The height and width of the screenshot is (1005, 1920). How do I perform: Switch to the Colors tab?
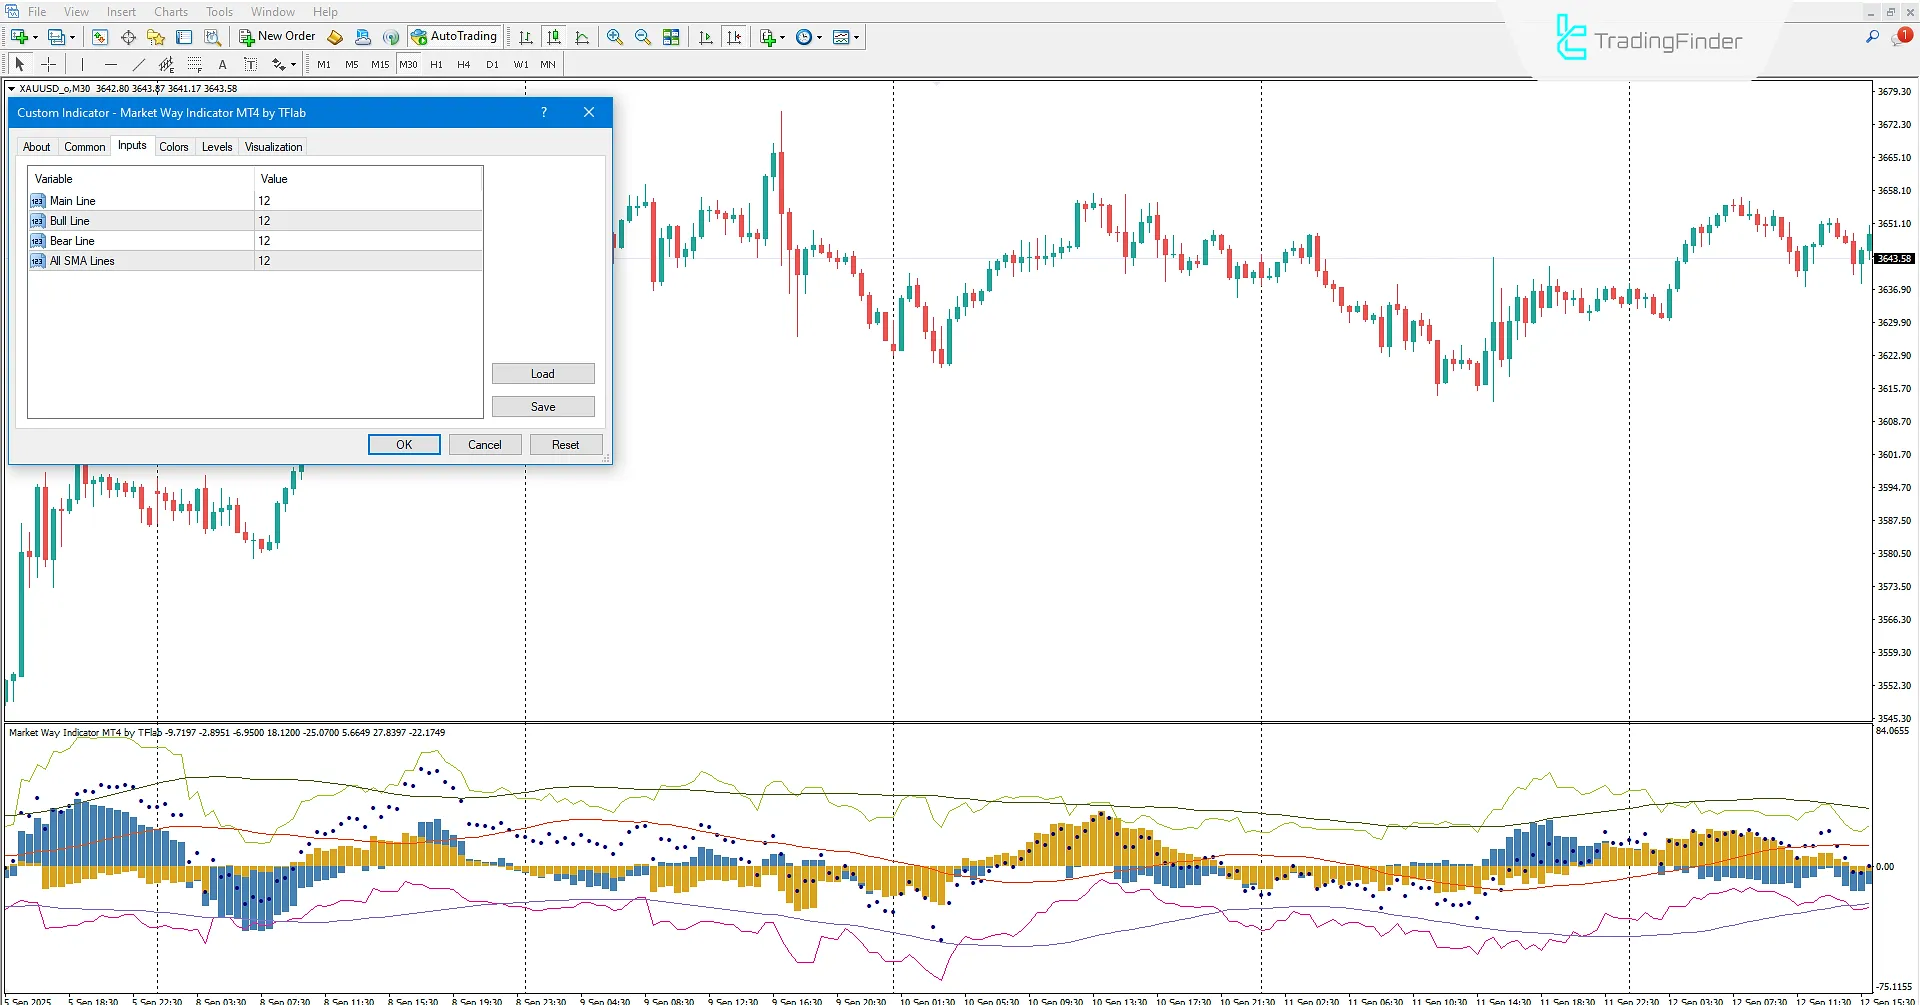pos(174,146)
